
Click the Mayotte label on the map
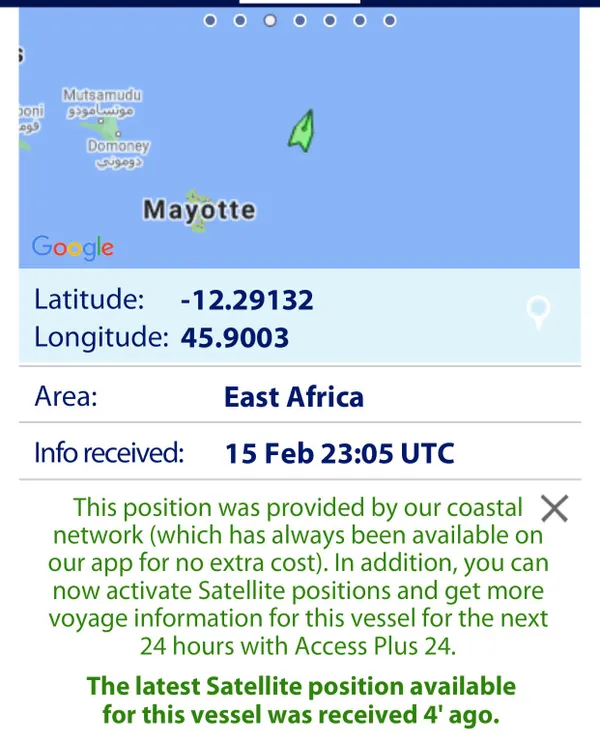point(199,210)
